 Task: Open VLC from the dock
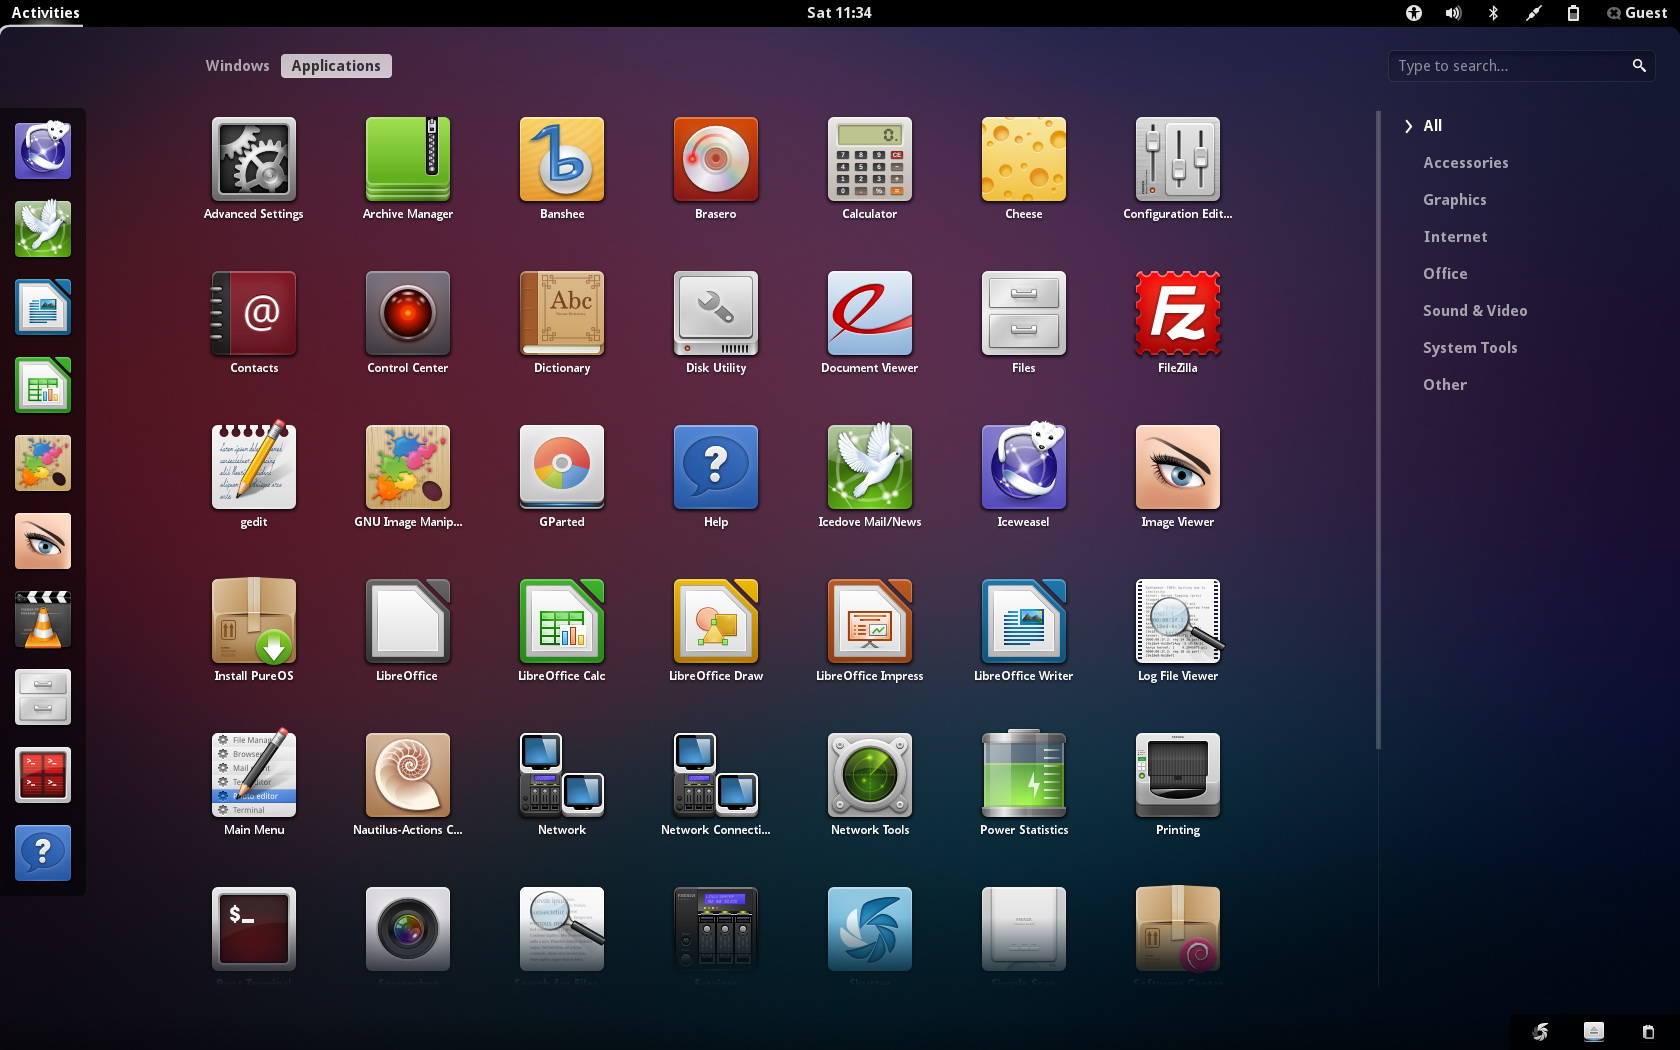(x=43, y=619)
